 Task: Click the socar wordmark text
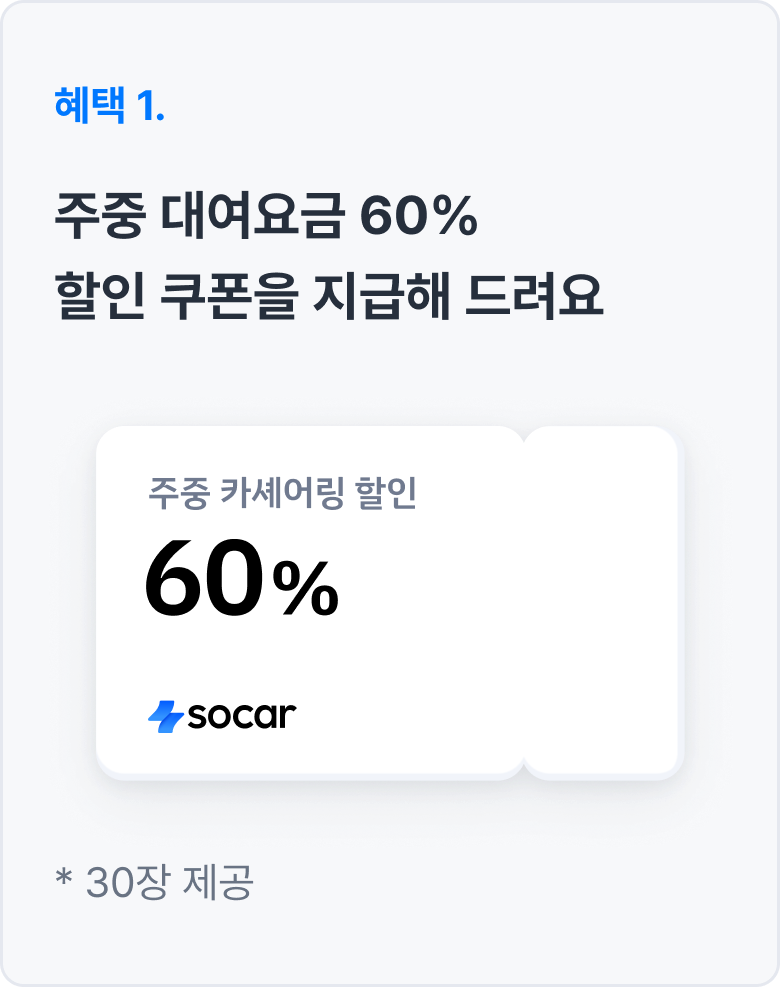coord(239,716)
